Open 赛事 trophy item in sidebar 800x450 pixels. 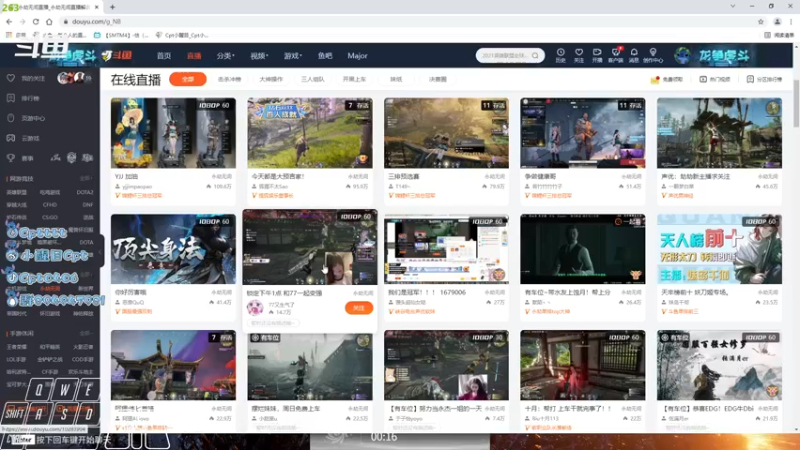20,158
